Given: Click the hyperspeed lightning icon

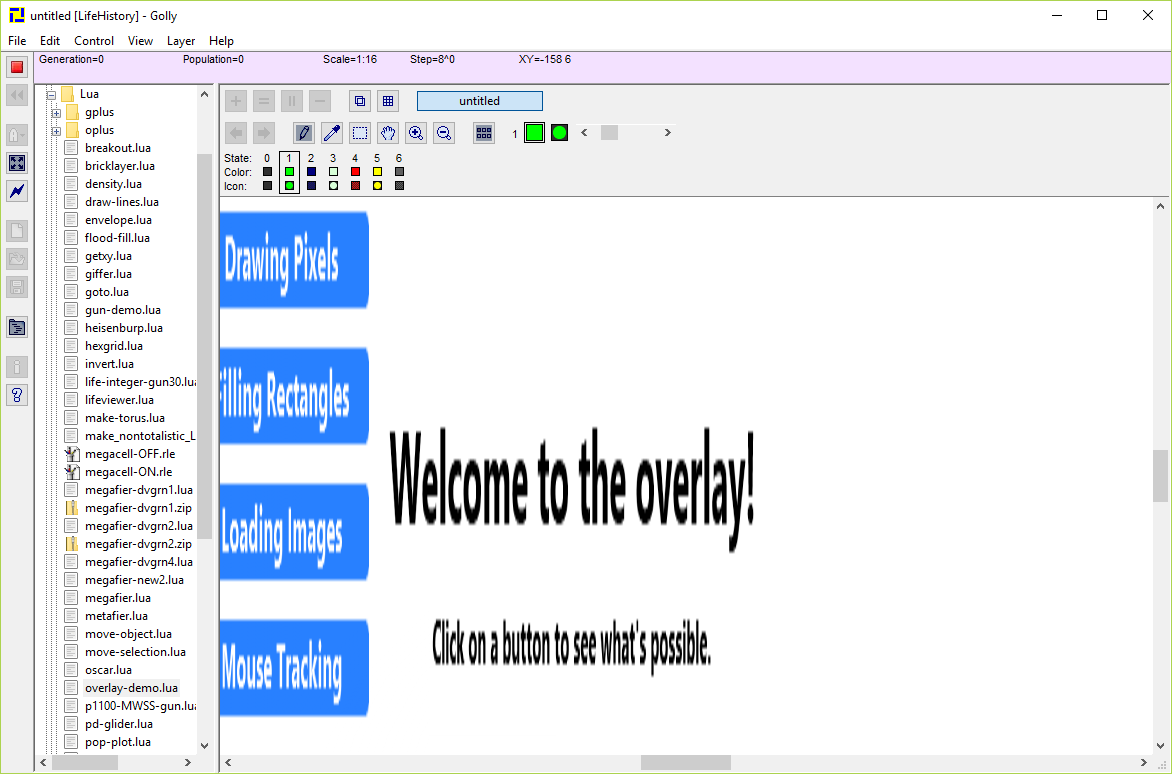Looking at the screenshot, I should 17,191.
